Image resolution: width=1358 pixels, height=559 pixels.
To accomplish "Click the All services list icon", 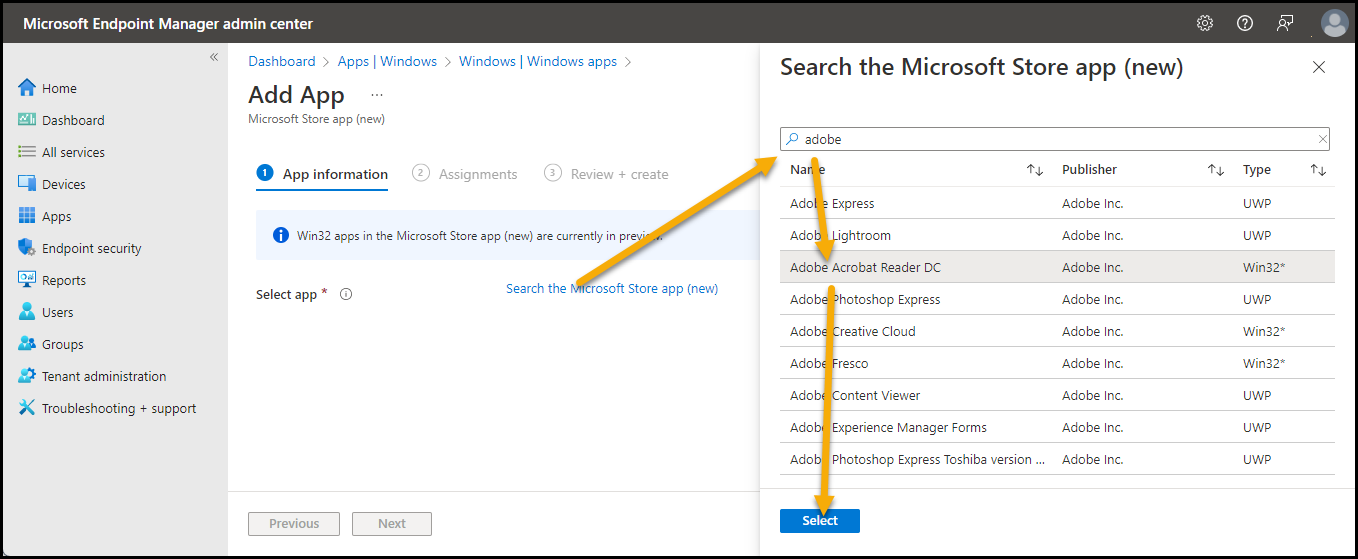I will coord(27,151).
